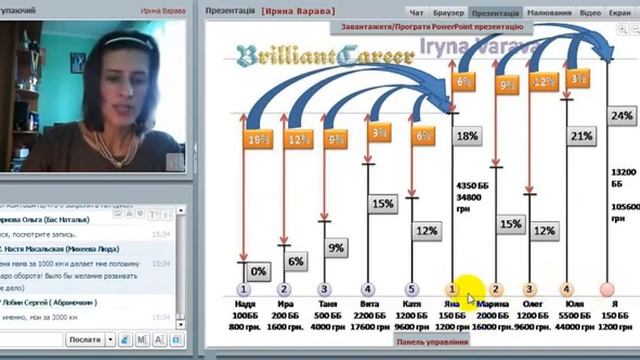The width and height of the screenshot is (640, 360).
Task: Click chat message 'мои за 3000 км'
Action: pyautogui.click(x=53, y=317)
